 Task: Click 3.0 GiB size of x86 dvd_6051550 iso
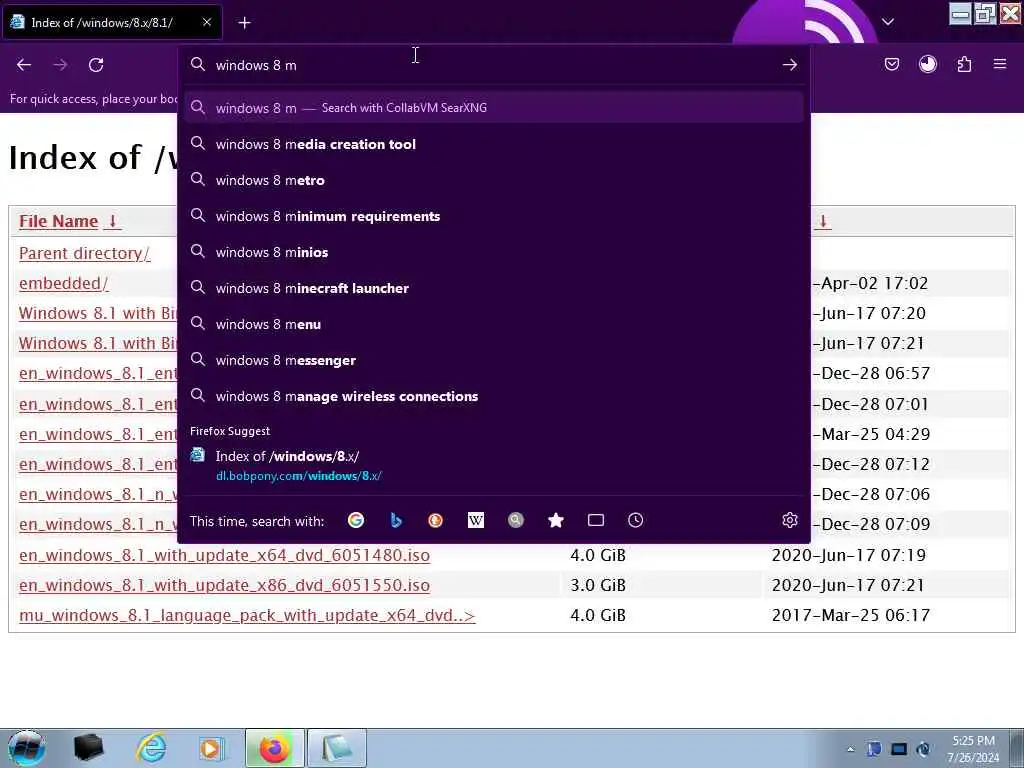(x=598, y=585)
